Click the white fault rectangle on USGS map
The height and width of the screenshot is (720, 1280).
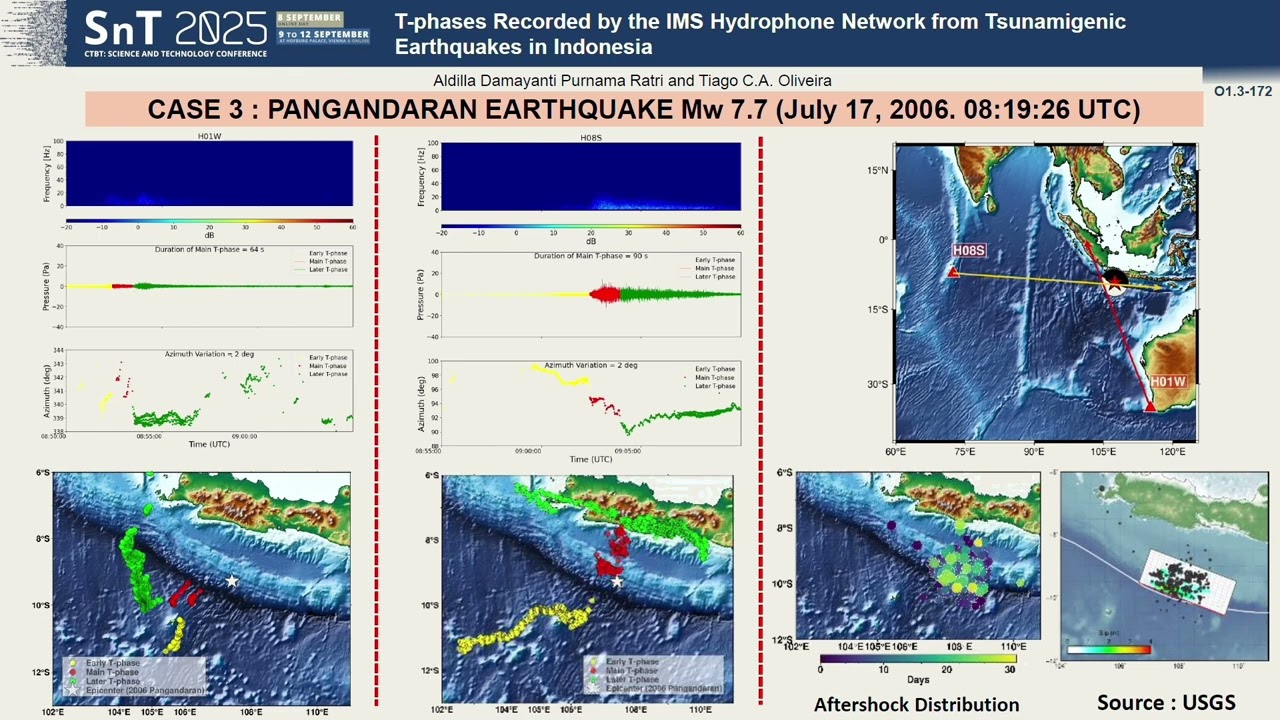1188,581
